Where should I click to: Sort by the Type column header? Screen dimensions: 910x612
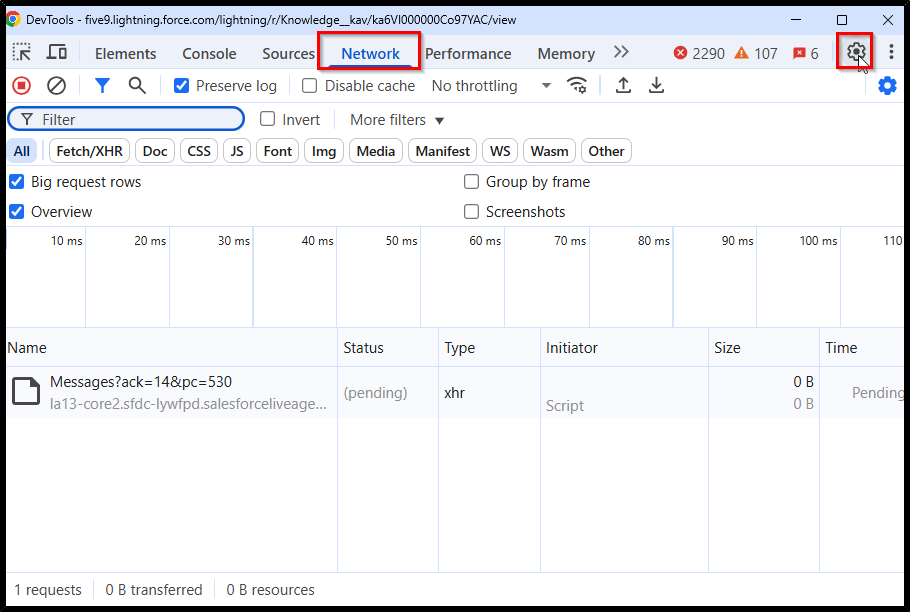pyautogui.click(x=489, y=347)
